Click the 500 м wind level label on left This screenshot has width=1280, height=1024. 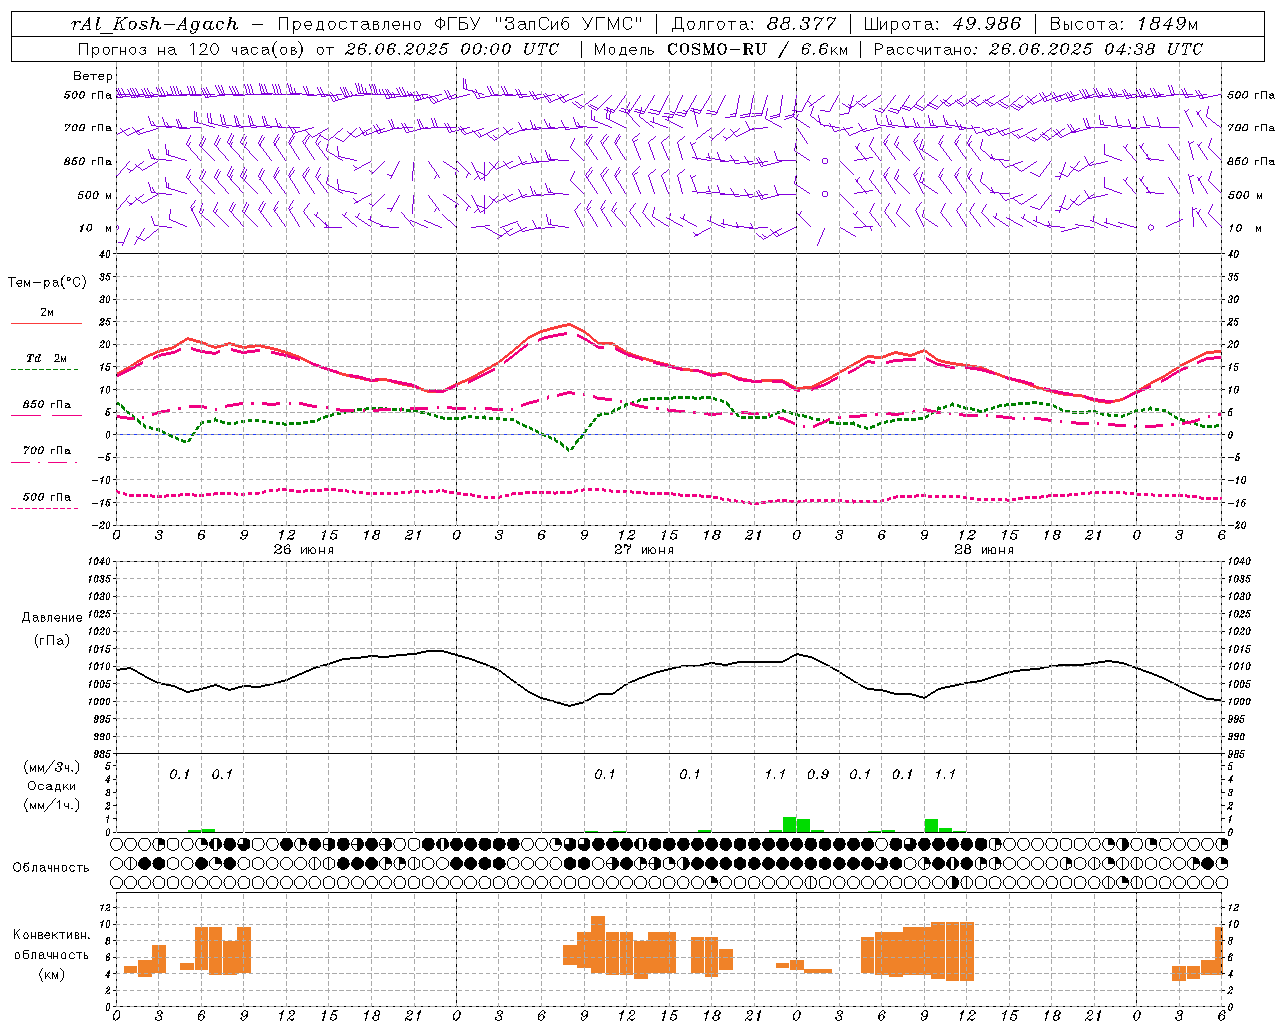95,195
